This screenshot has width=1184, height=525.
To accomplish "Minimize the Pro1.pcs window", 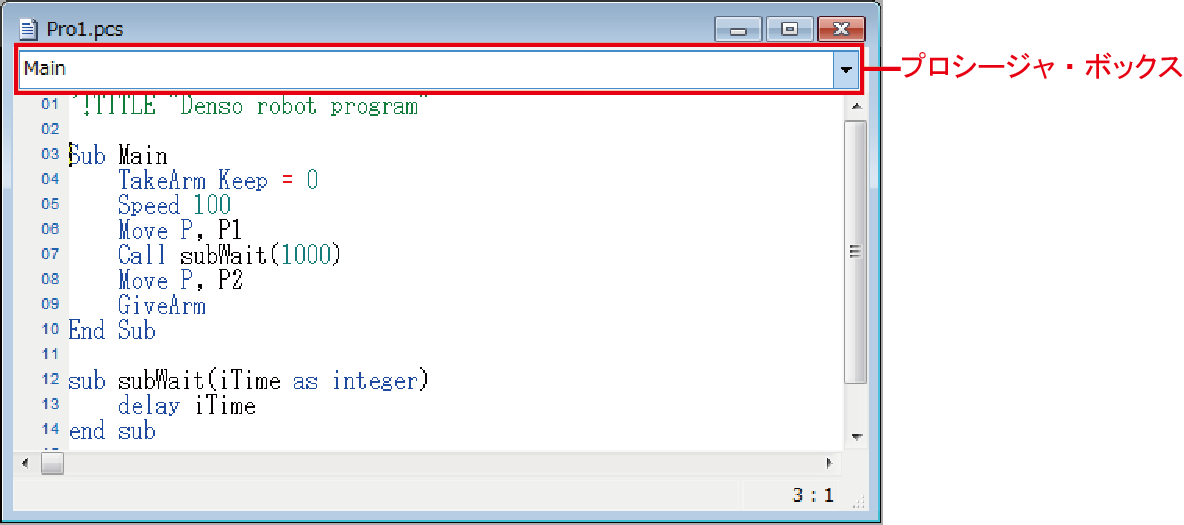I will [738, 29].
